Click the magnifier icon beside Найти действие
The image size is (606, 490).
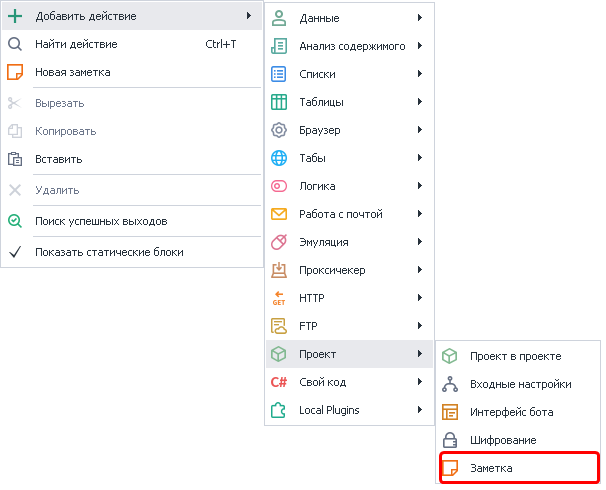15,44
